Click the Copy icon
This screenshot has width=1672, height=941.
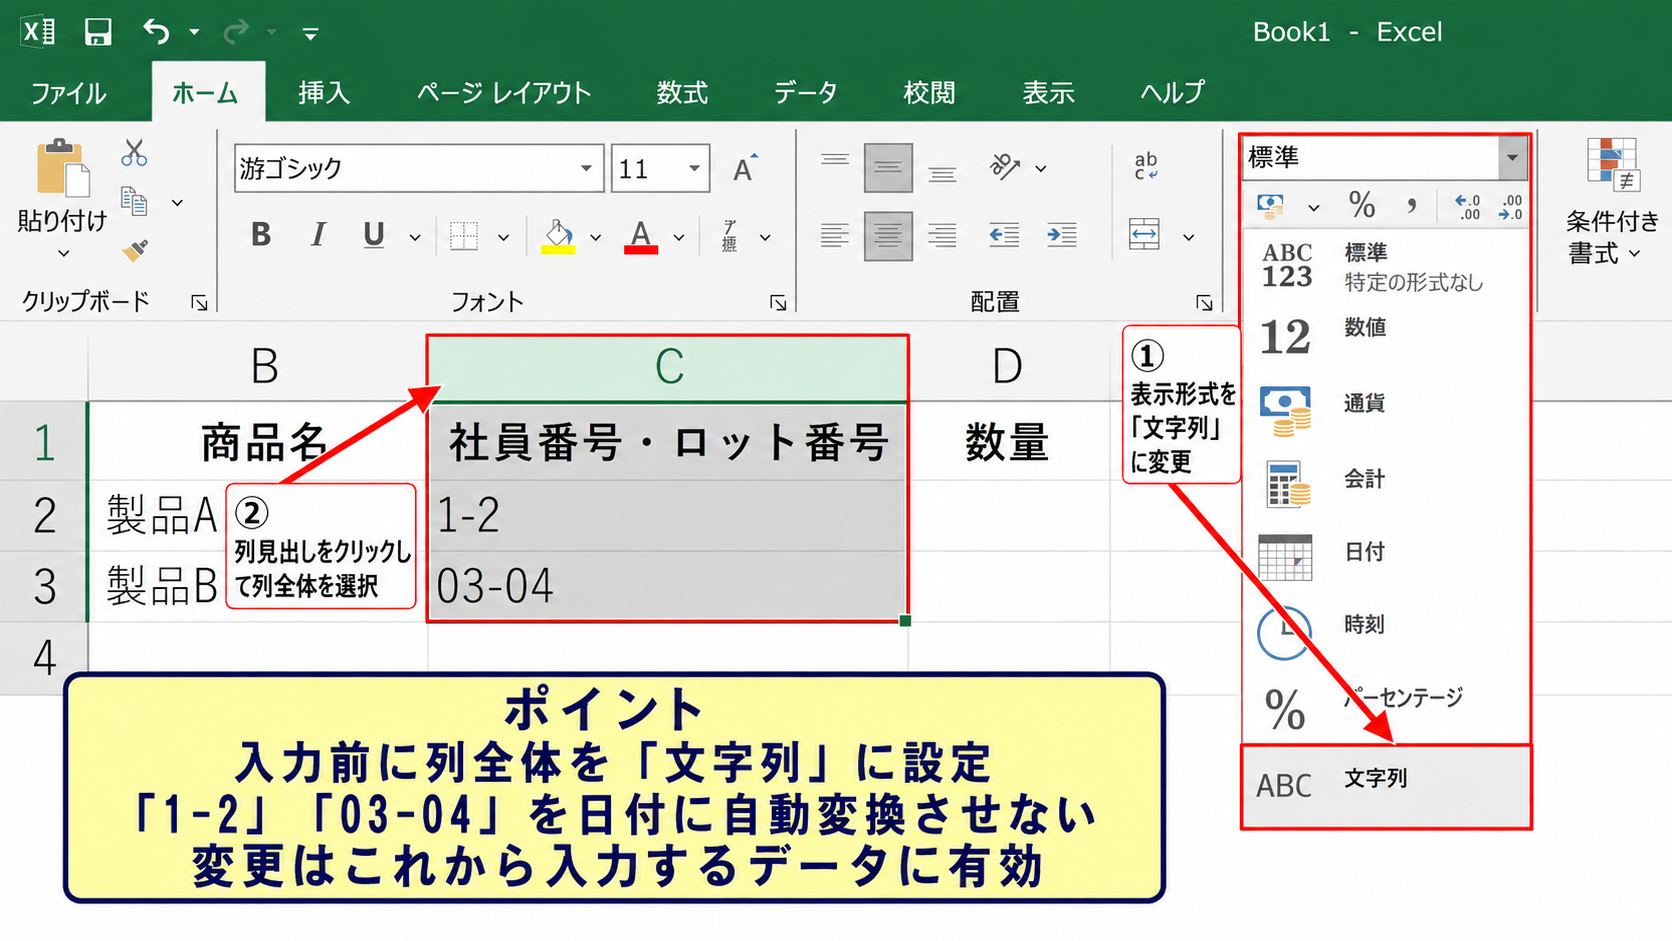[x=134, y=202]
